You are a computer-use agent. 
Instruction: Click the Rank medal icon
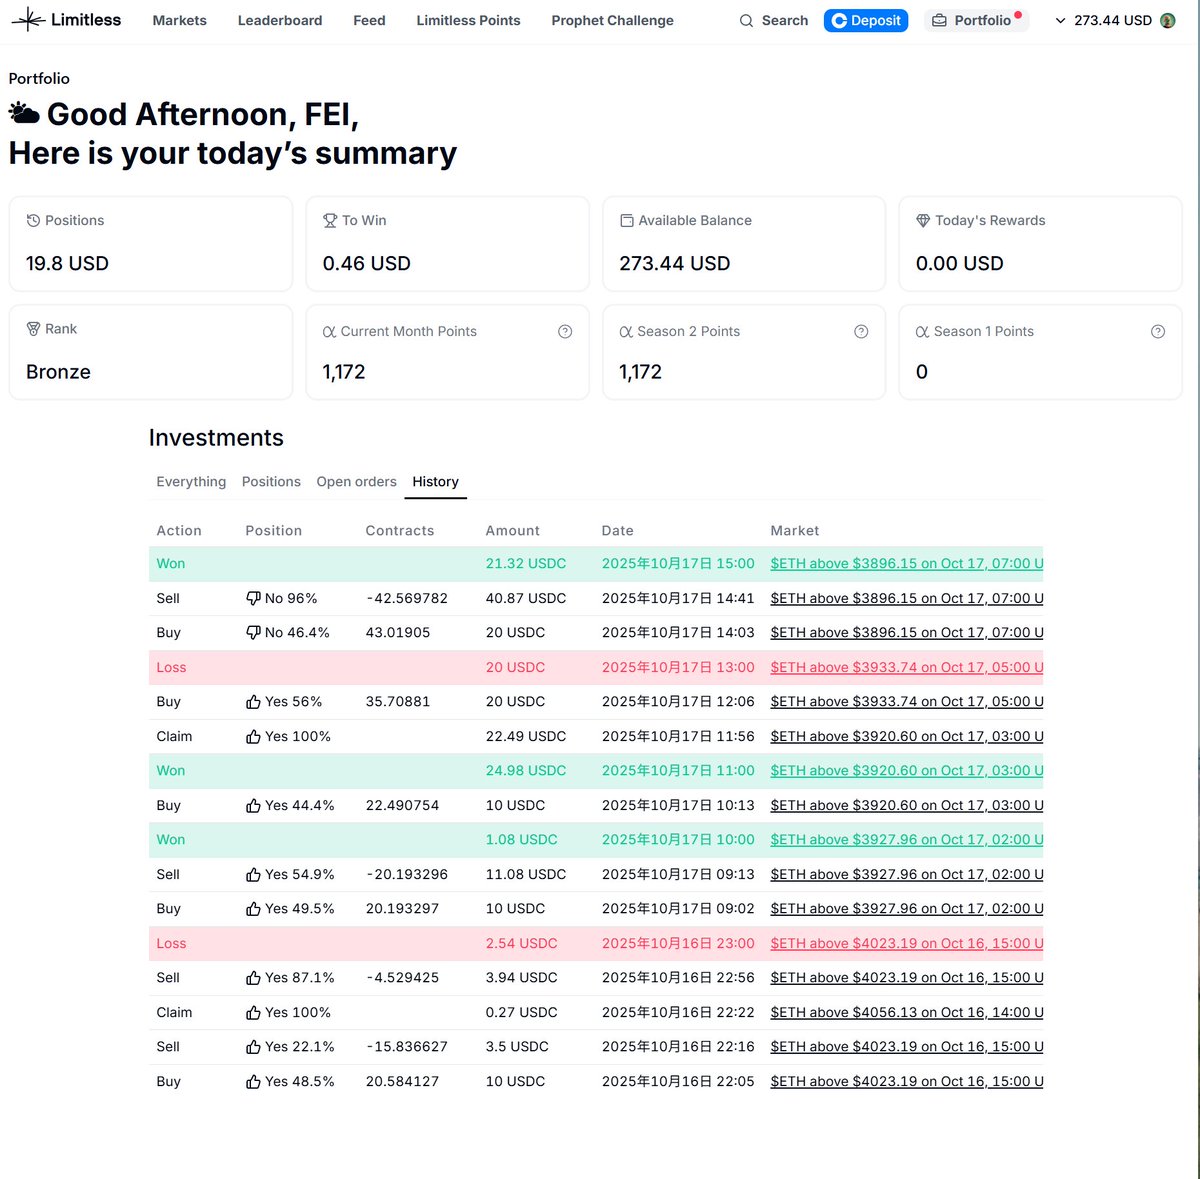coord(33,329)
